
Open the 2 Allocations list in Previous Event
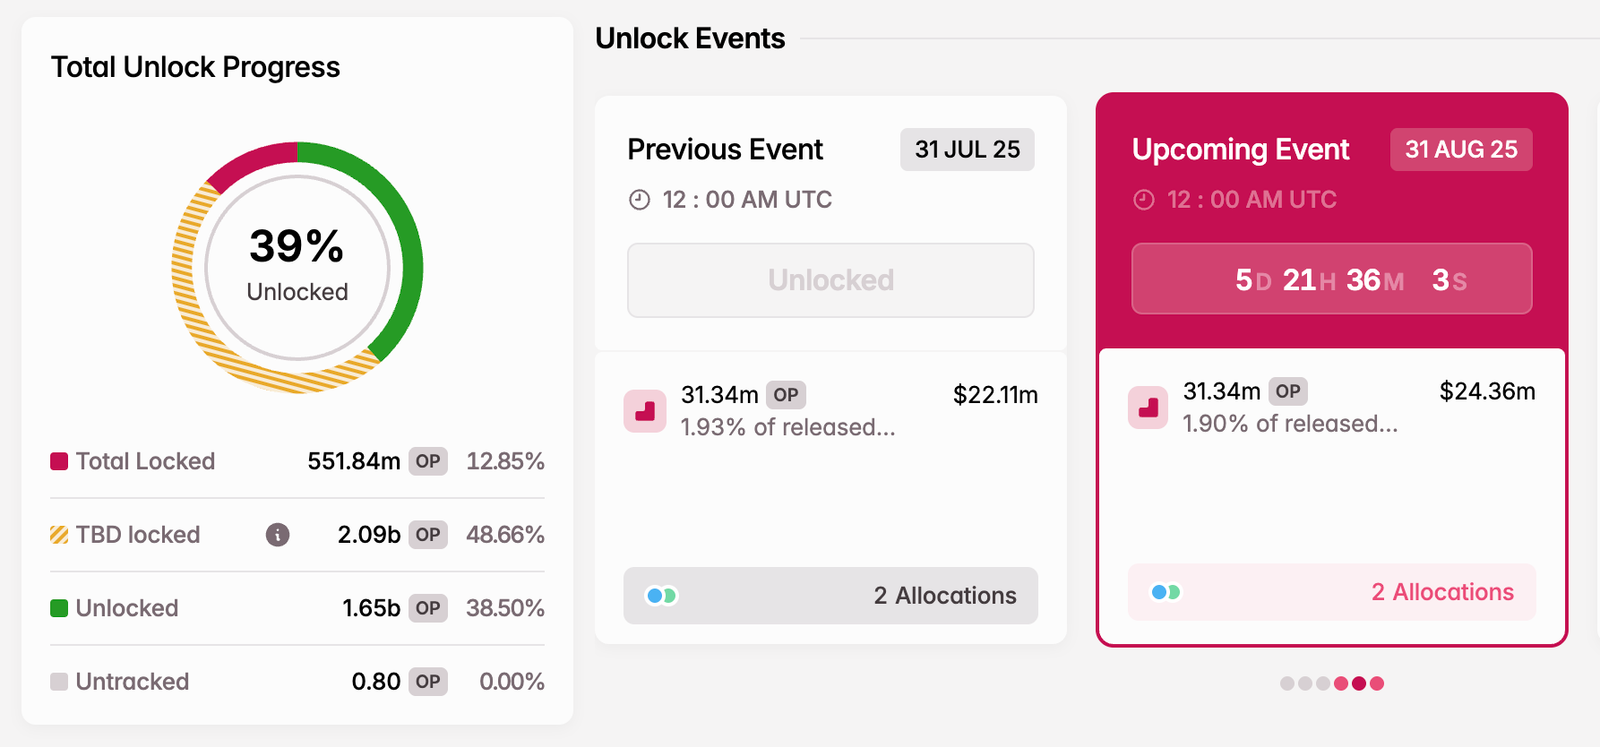pyautogui.click(x=944, y=595)
